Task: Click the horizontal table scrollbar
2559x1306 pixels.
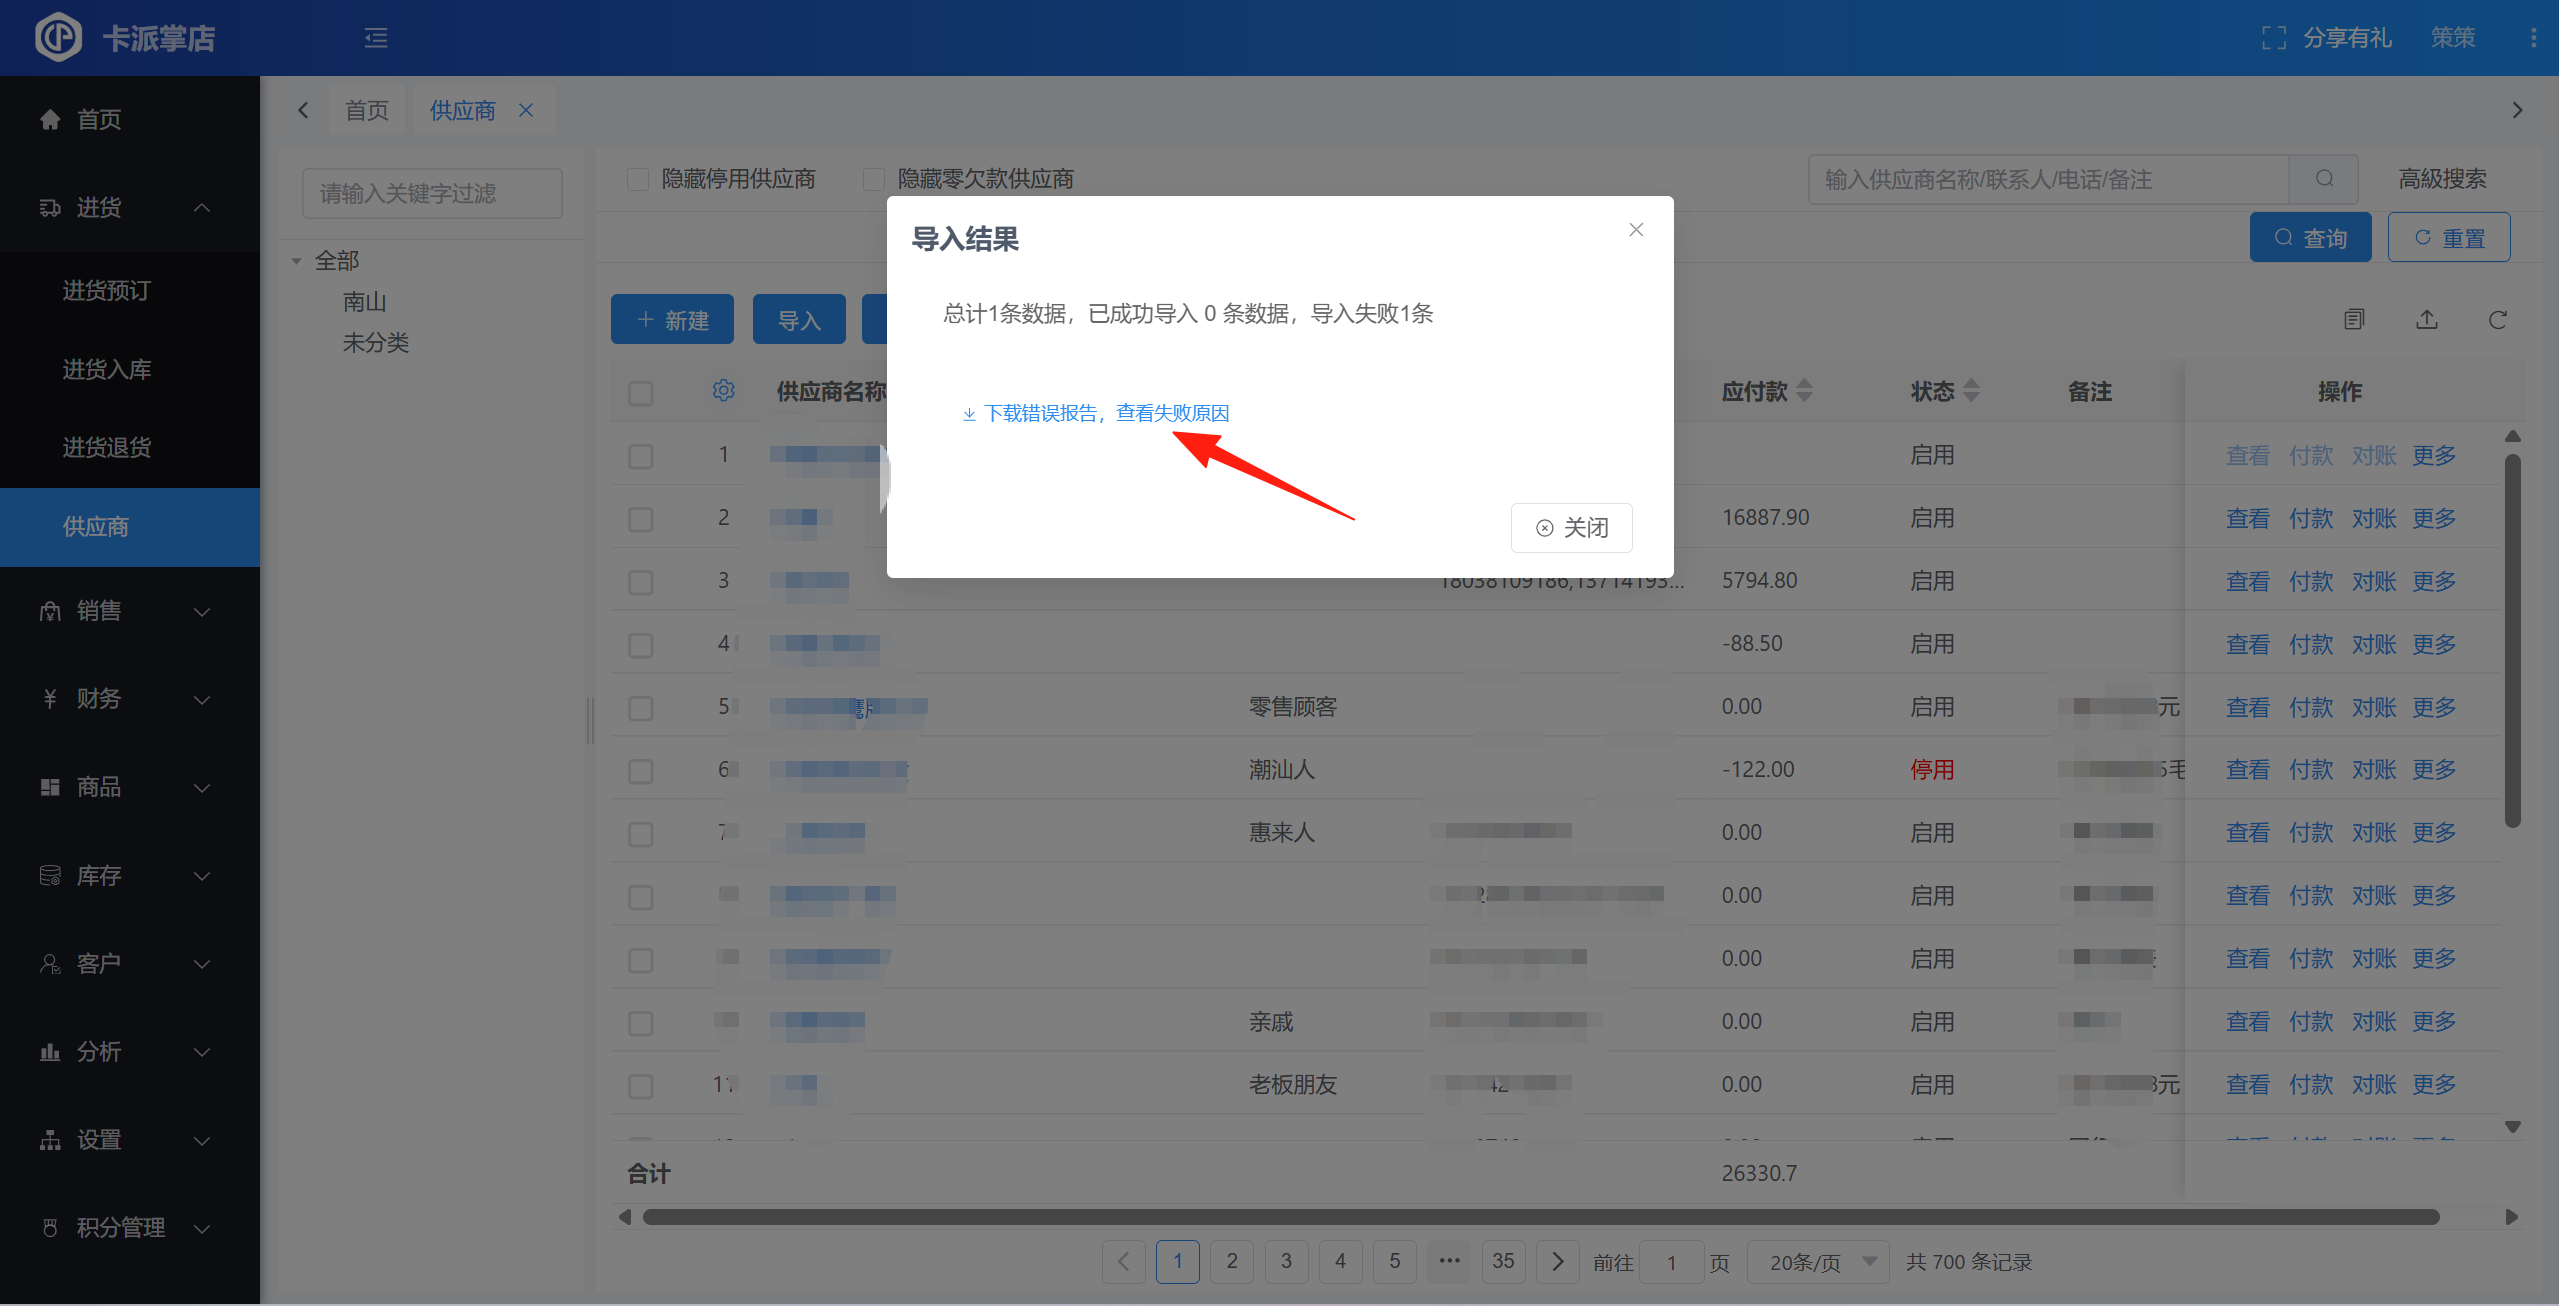Action: (x=1540, y=1217)
